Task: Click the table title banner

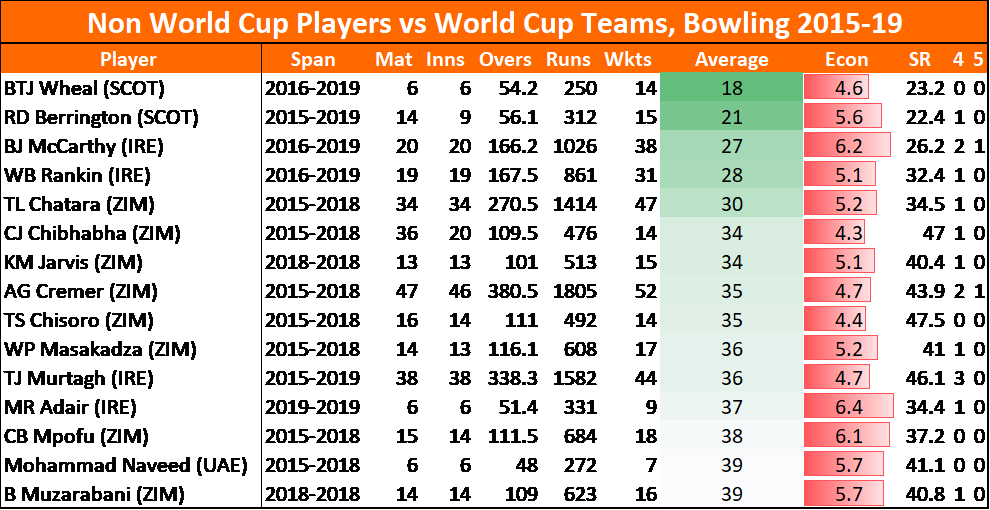Action: [494, 23]
